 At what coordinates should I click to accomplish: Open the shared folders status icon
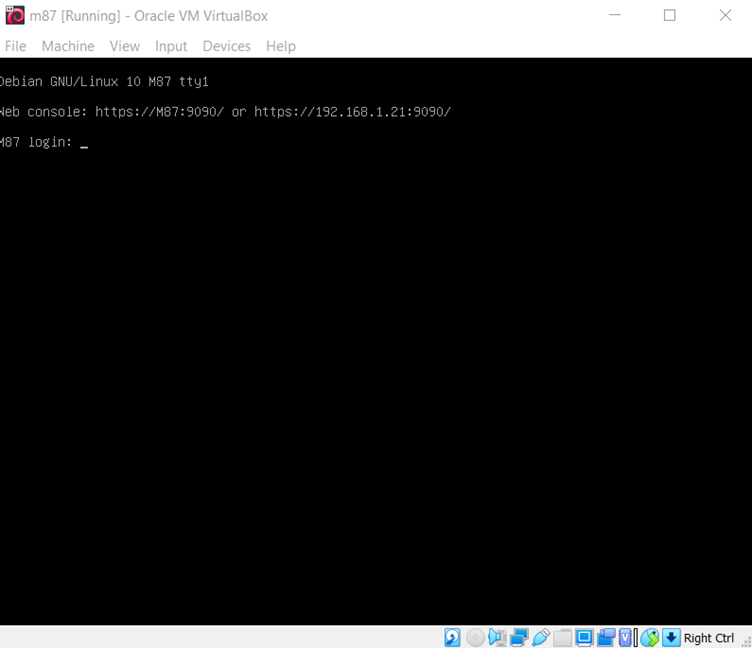563,637
